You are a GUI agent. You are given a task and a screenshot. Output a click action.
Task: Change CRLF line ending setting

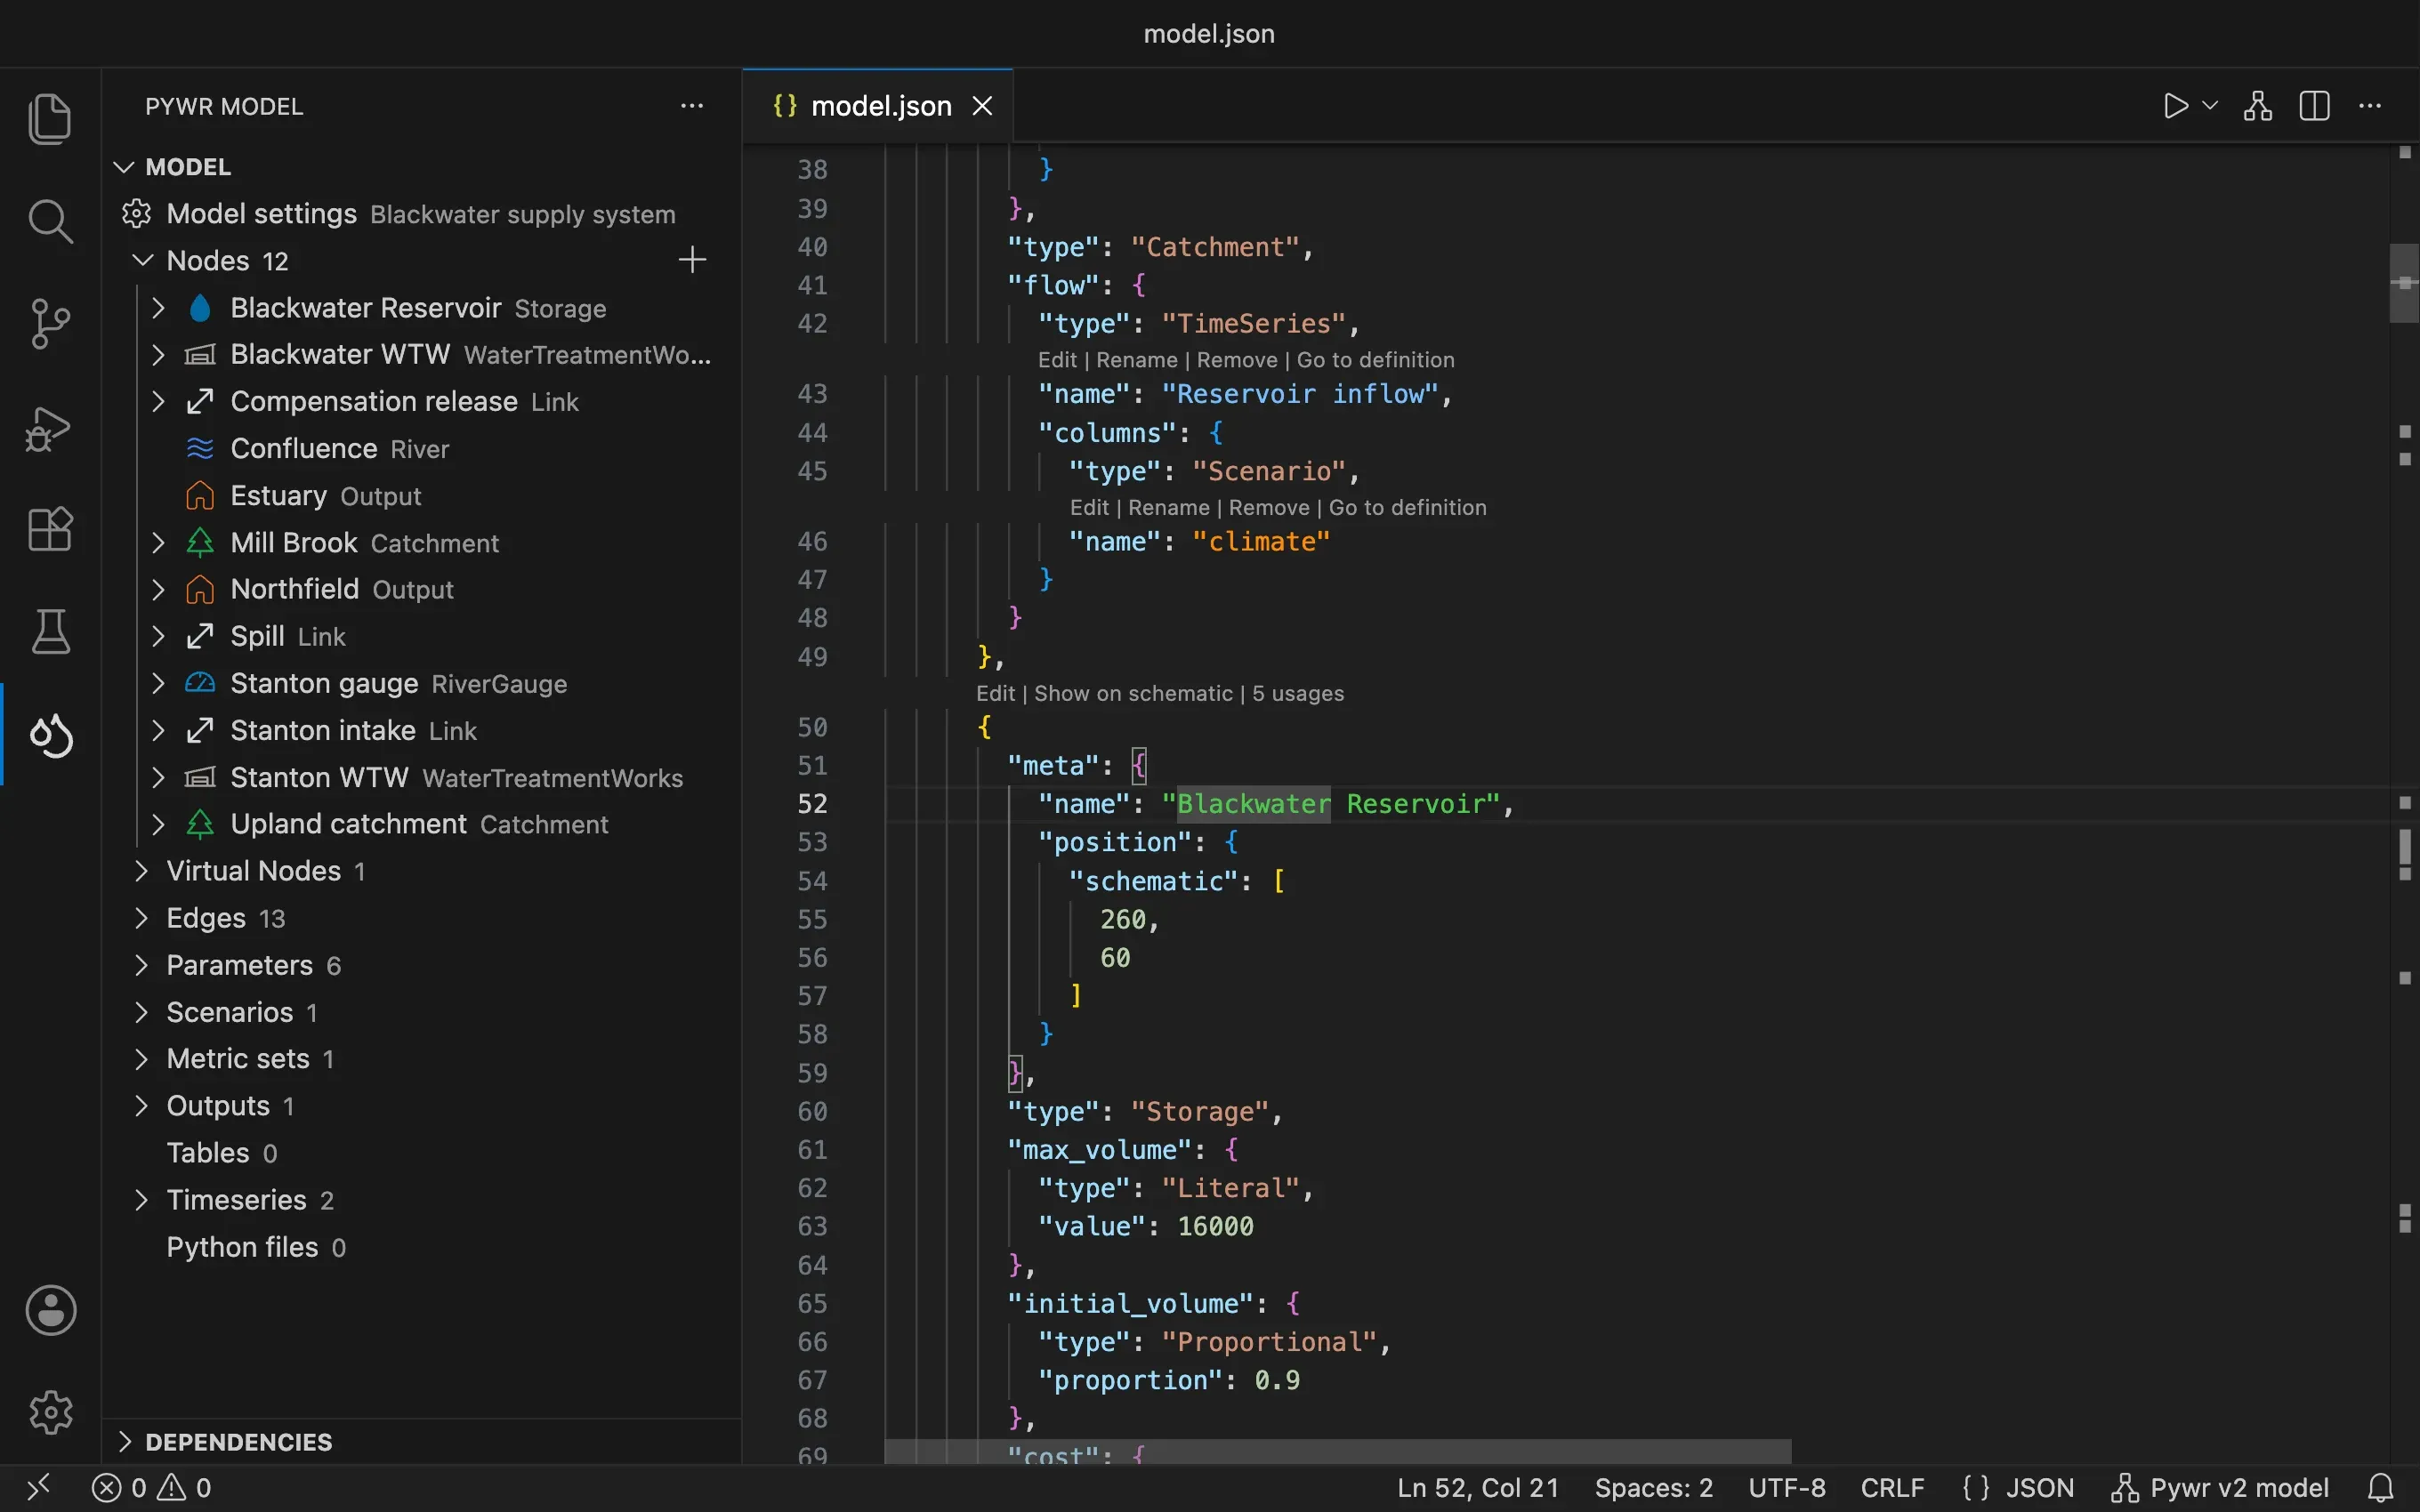[1892, 1488]
